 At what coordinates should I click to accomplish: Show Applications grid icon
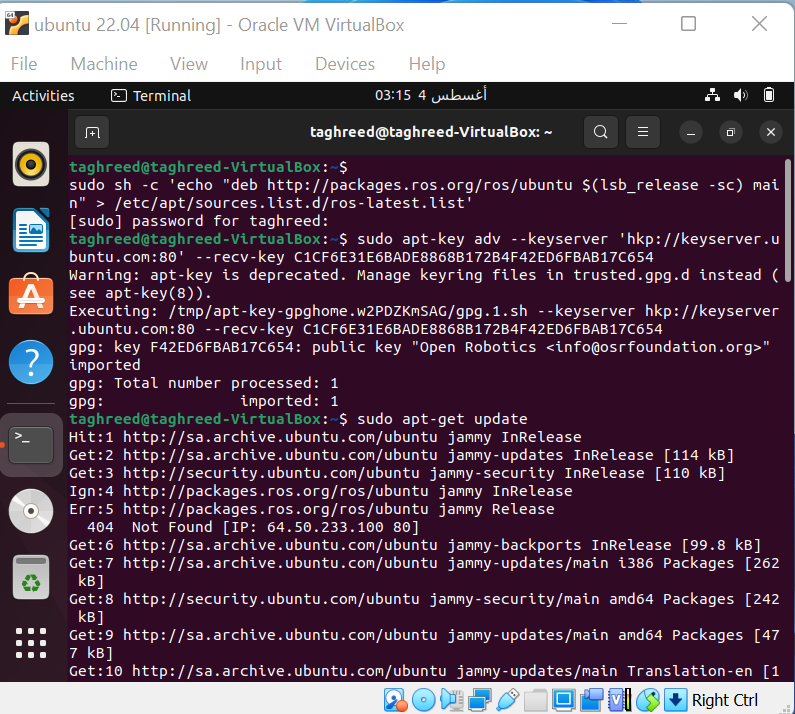31,643
